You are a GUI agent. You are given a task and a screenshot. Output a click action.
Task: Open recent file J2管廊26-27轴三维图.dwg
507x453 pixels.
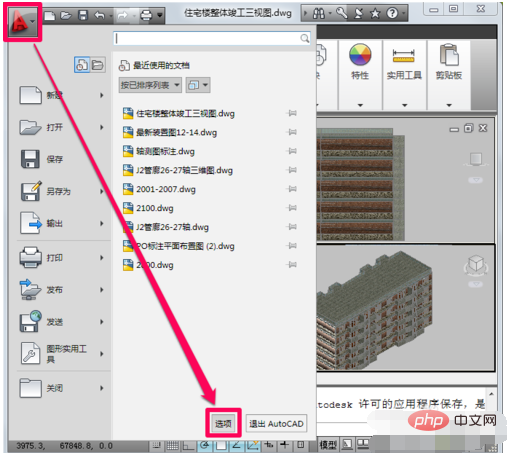pos(178,170)
